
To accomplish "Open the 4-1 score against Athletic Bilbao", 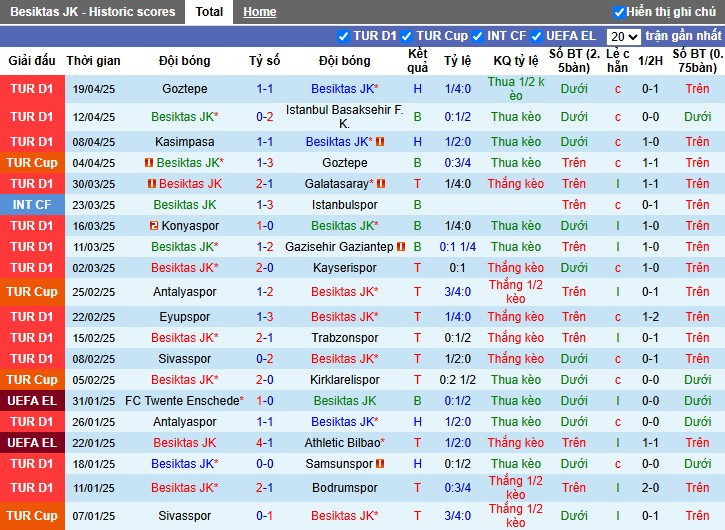I will tap(264, 443).
